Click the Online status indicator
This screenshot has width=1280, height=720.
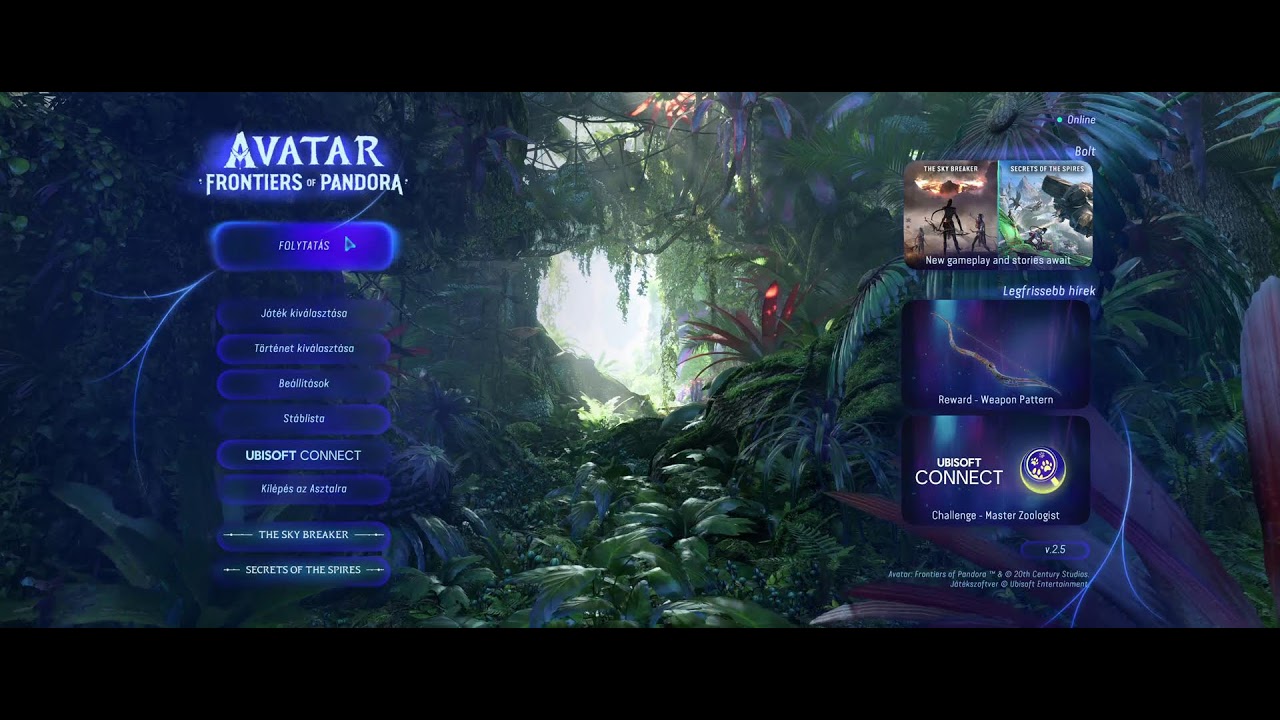(x=1076, y=120)
